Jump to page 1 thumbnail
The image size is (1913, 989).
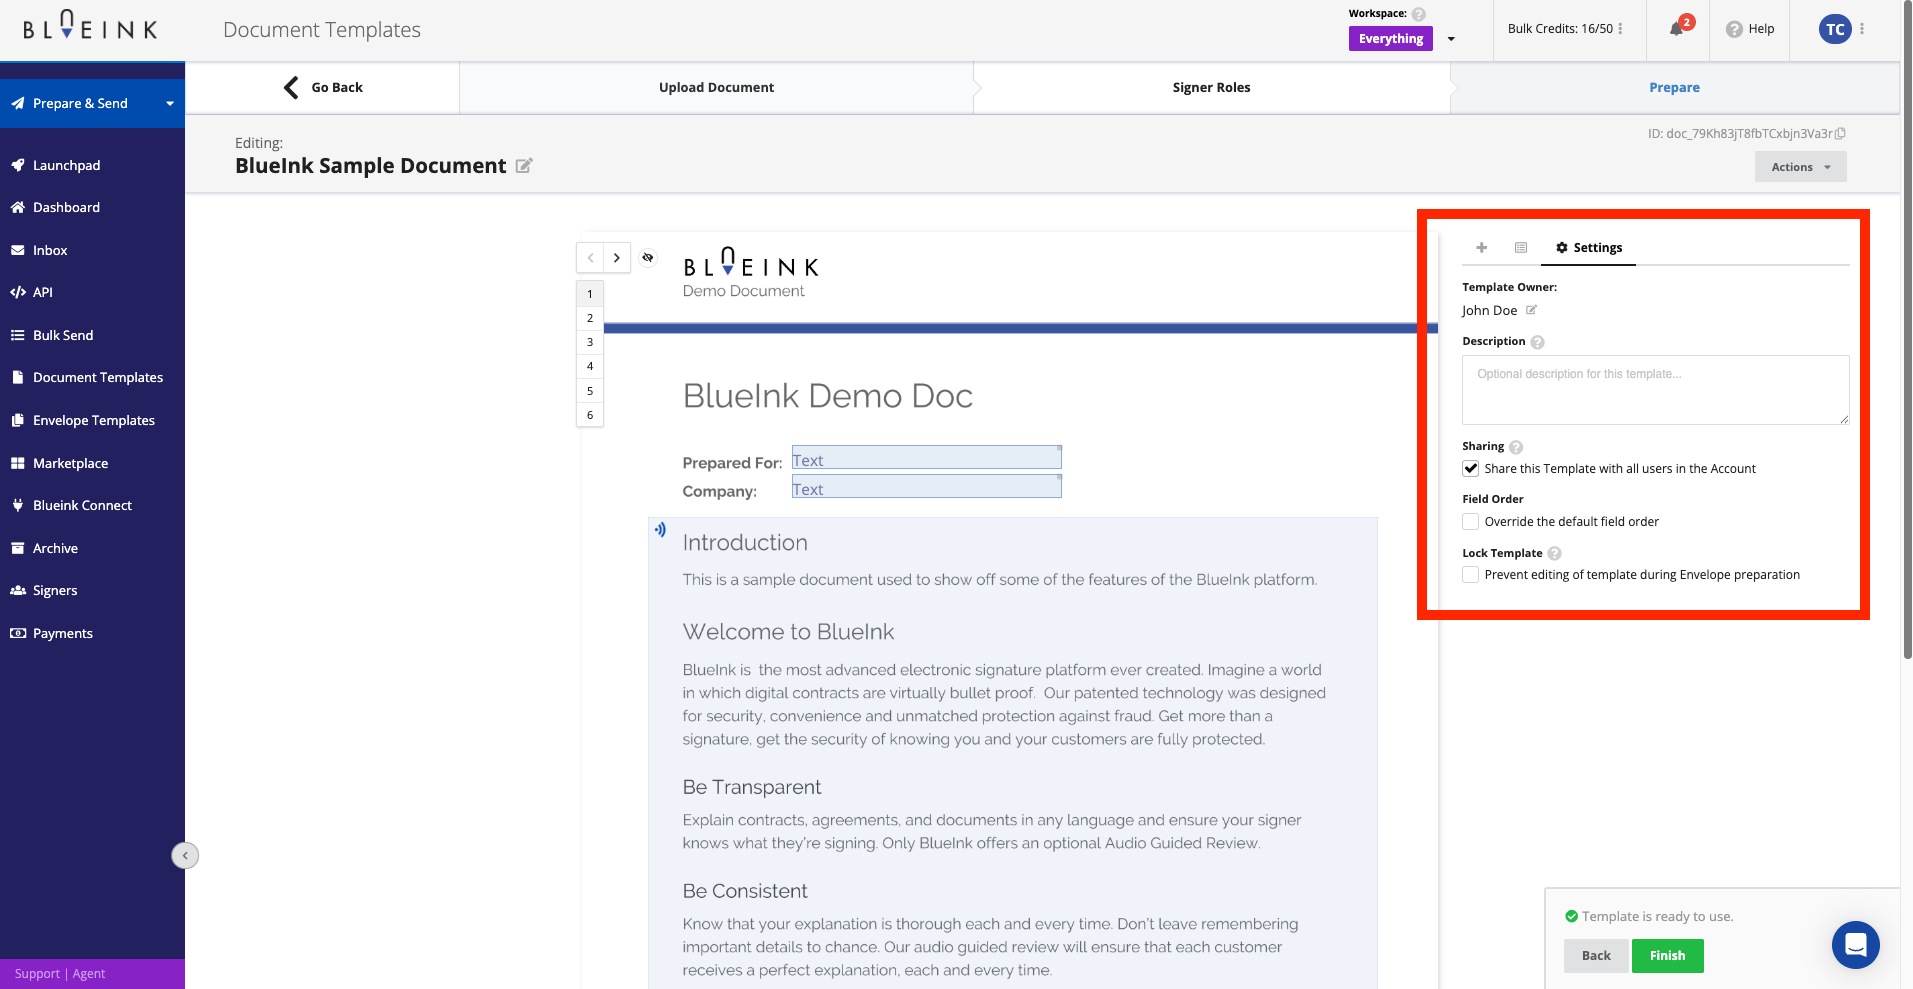pyautogui.click(x=590, y=294)
